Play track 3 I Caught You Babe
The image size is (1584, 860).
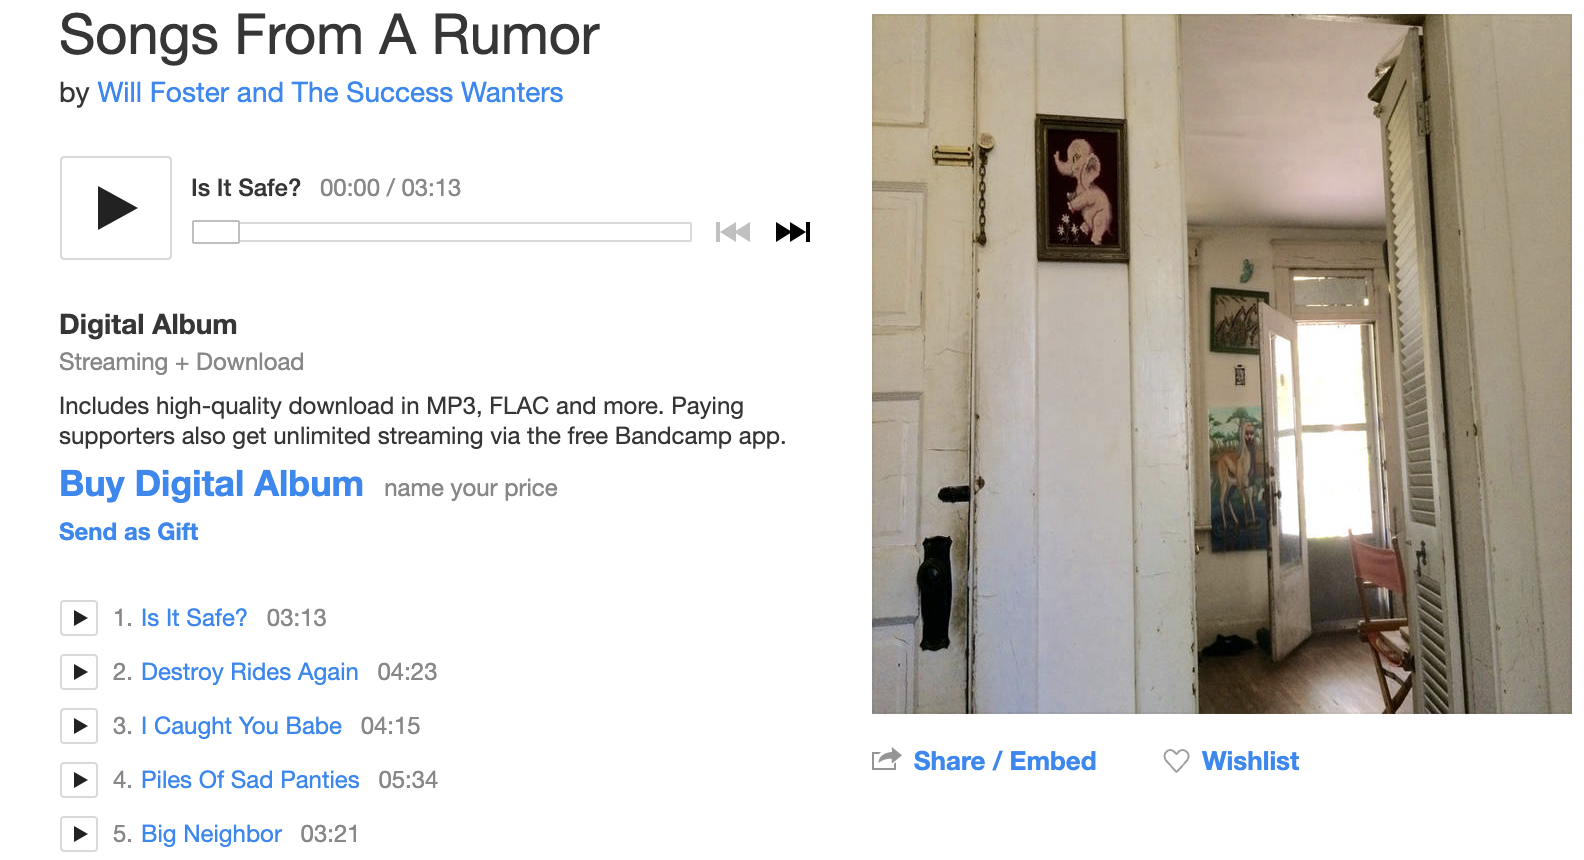click(79, 726)
